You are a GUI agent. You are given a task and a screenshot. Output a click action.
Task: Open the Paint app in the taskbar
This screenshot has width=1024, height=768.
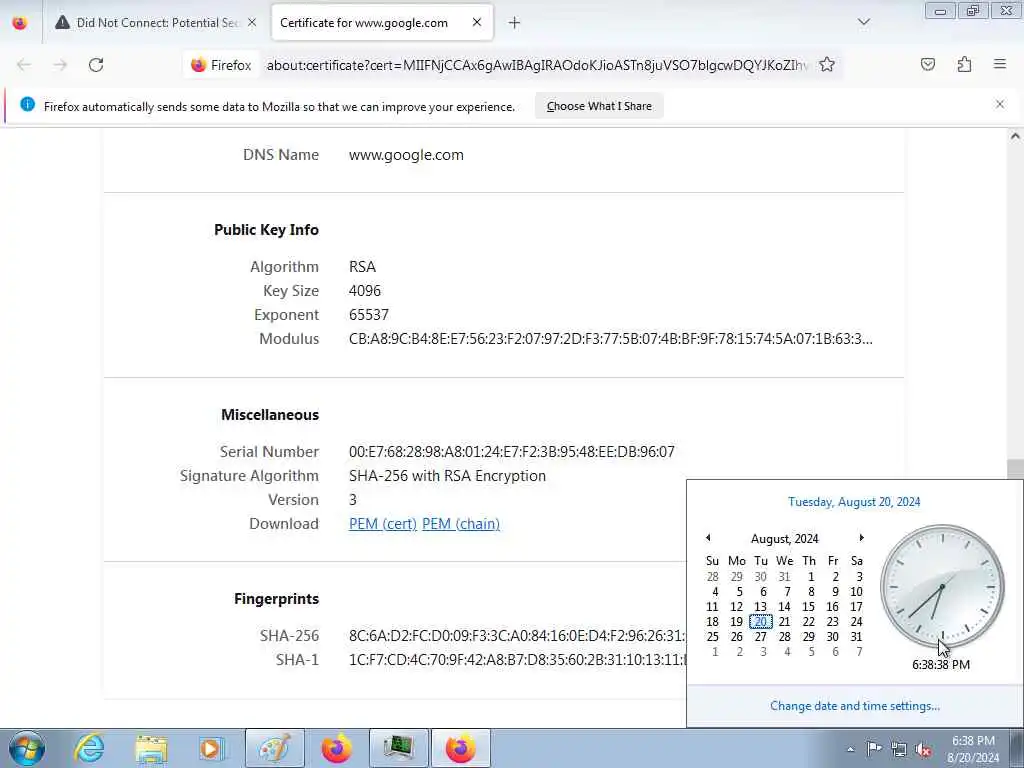tap(275, 748)
